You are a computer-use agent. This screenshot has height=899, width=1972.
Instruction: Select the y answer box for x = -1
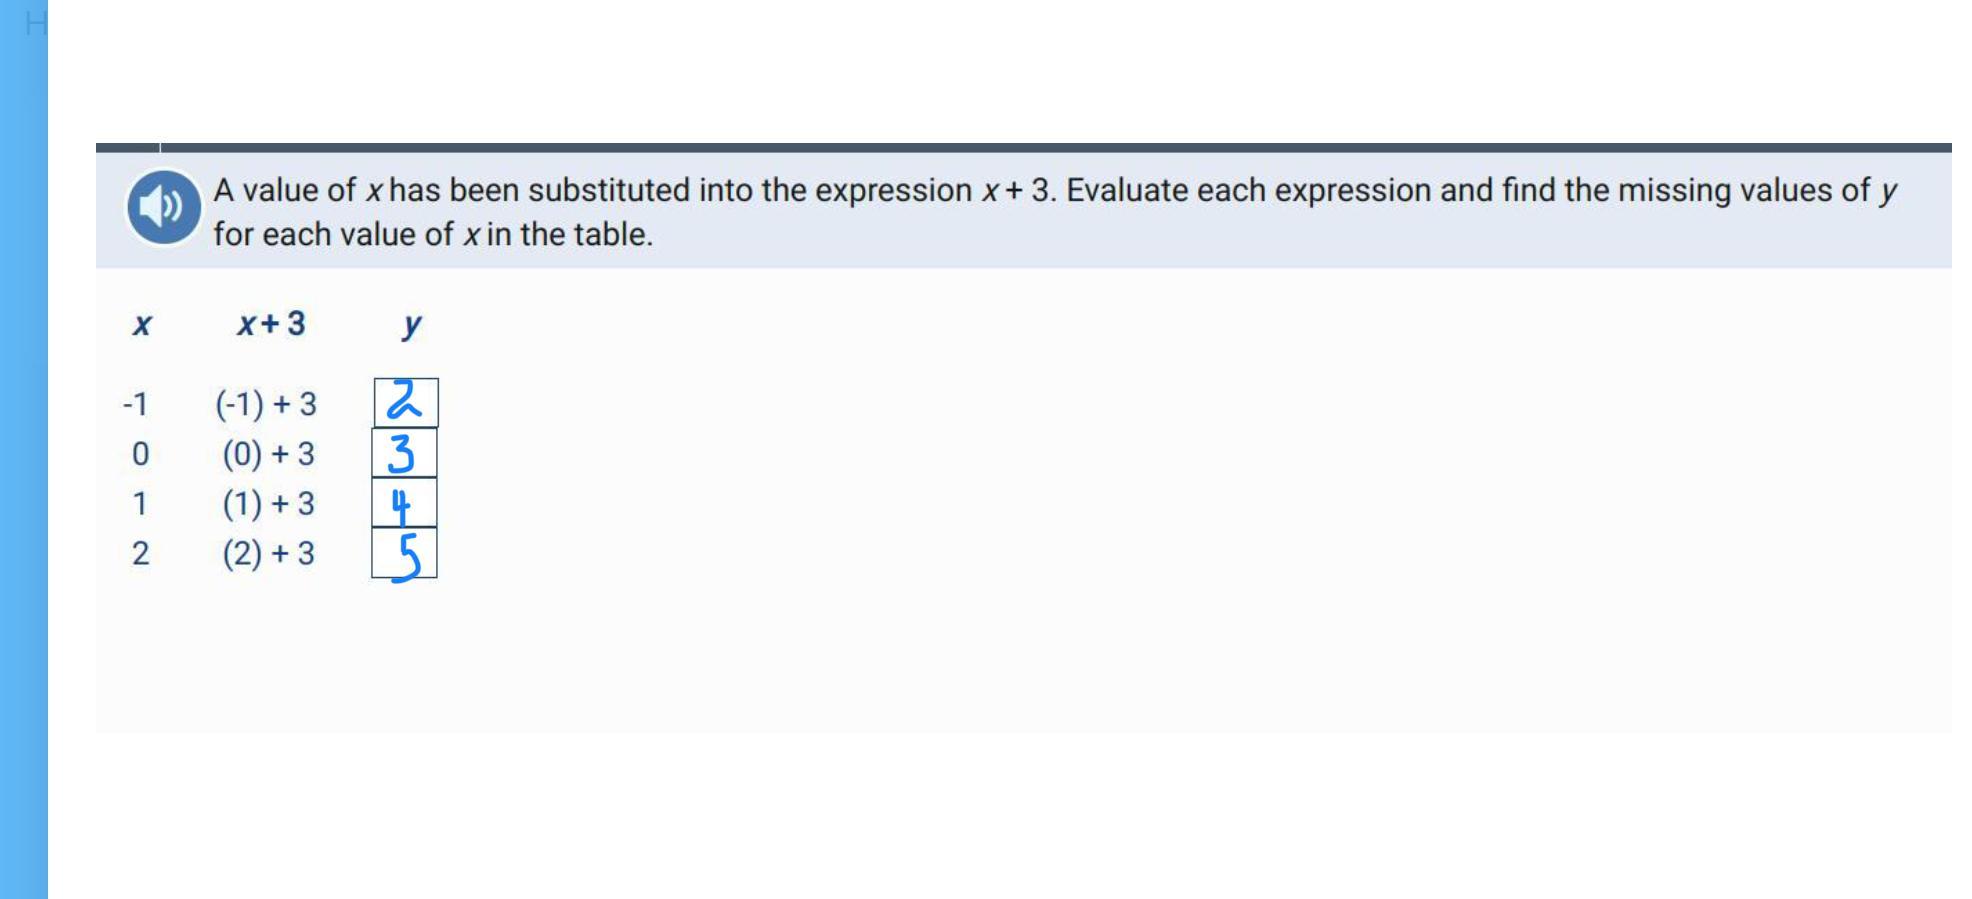[x=406, y=403]
